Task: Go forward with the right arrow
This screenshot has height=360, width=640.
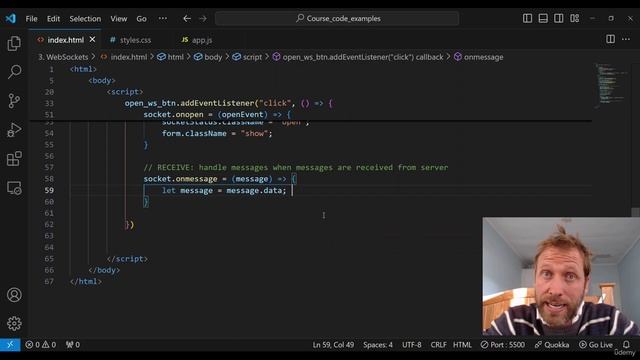Action: tap(203, 18)
